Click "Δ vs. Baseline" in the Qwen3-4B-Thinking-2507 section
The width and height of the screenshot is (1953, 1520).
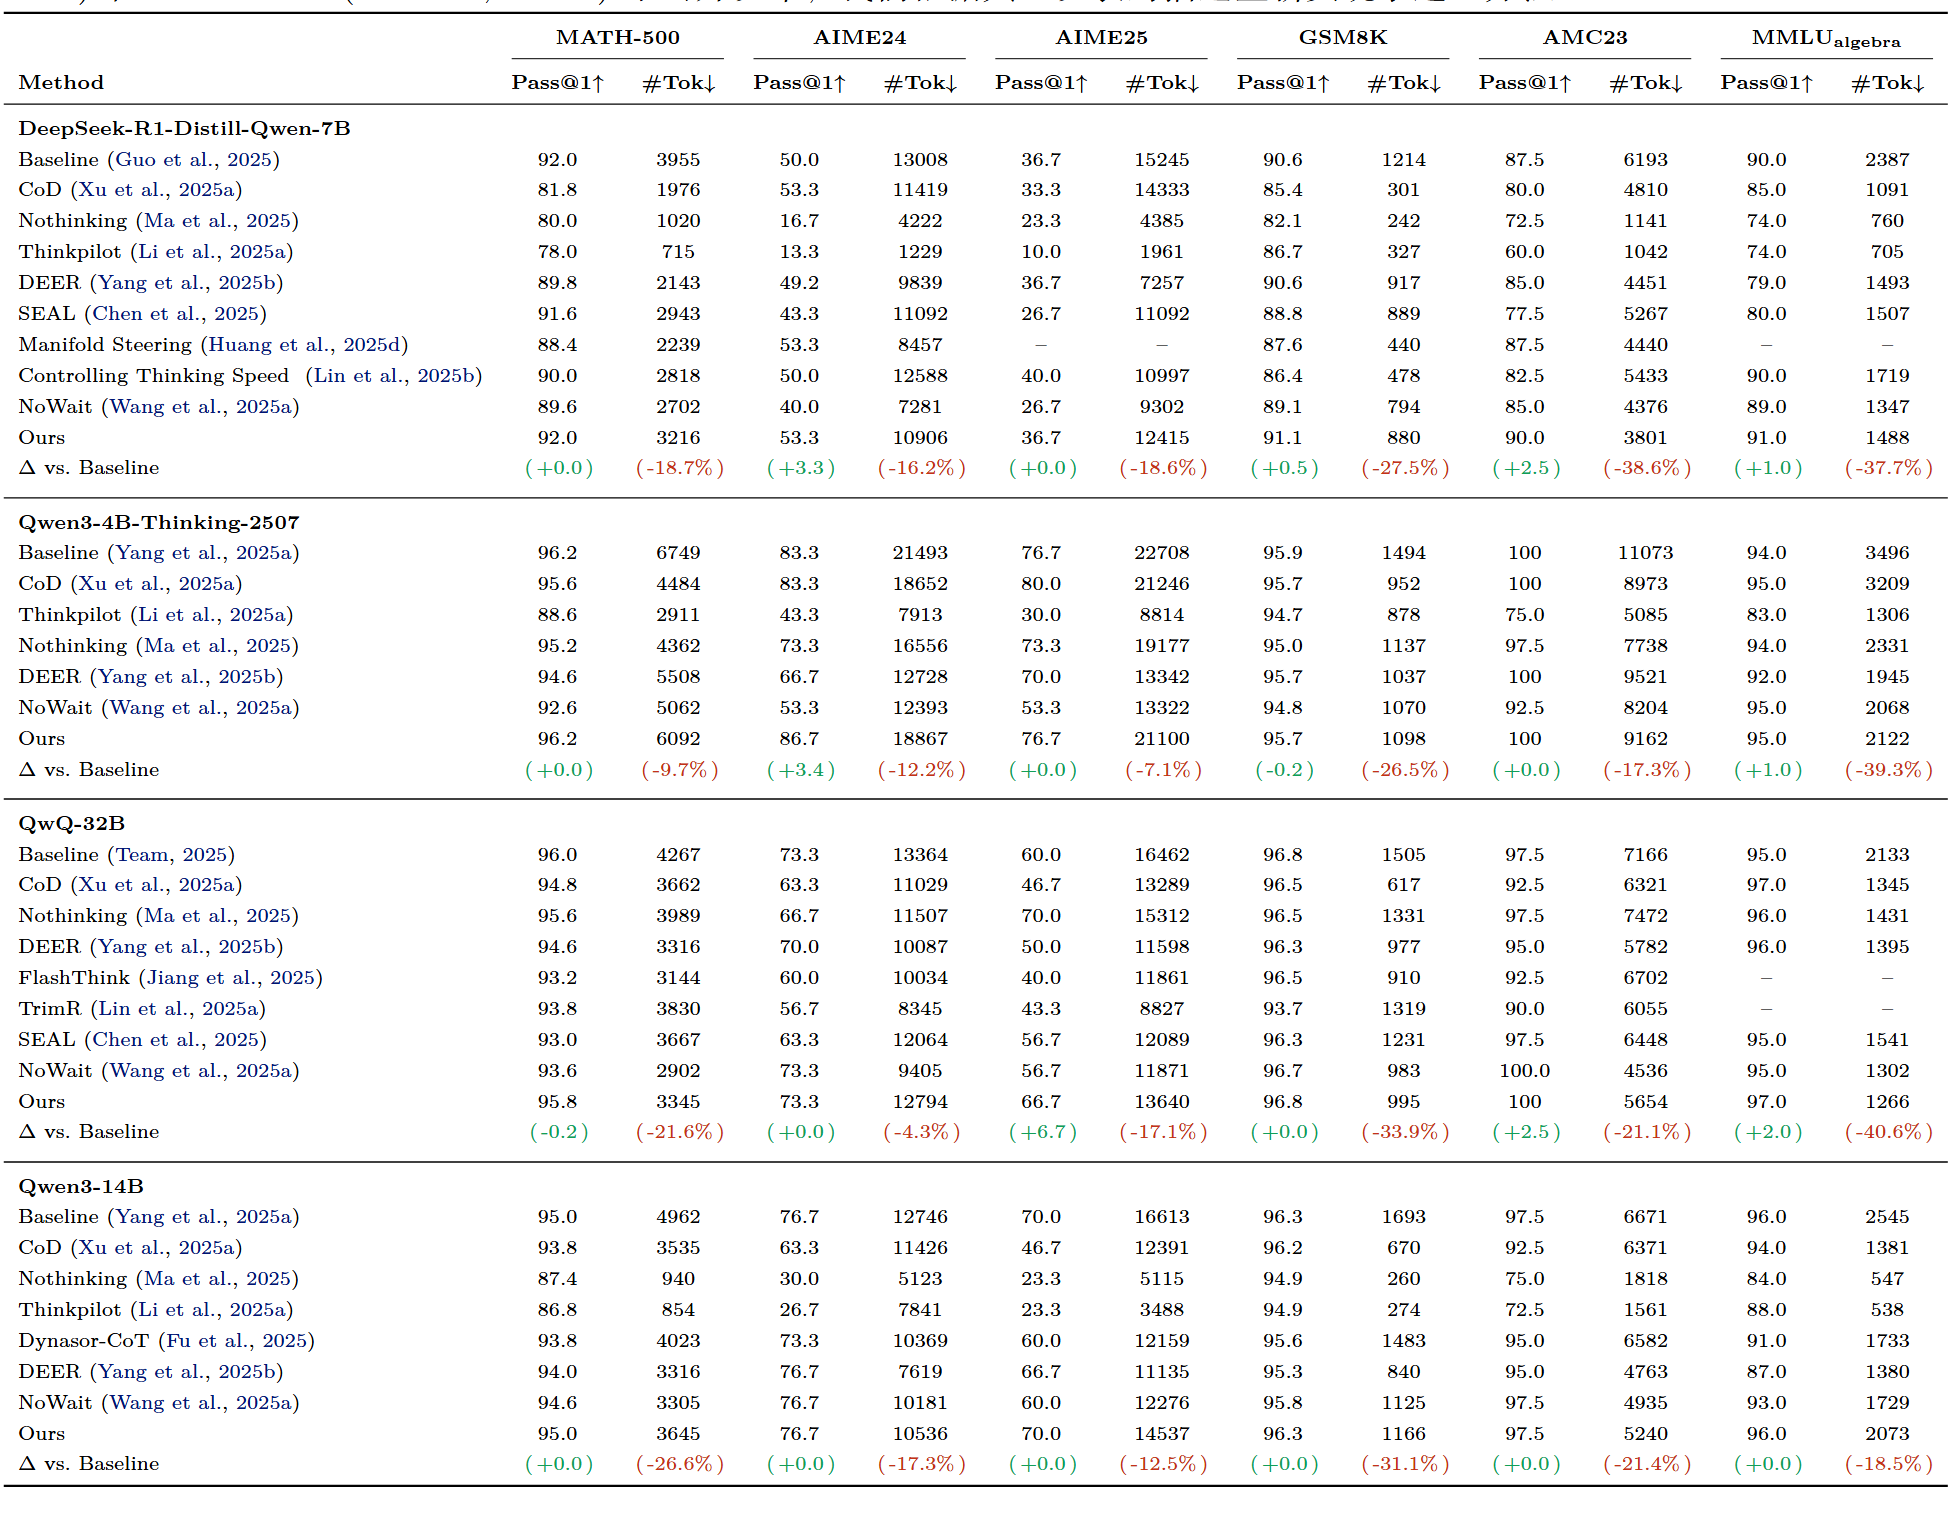tap(89, 769)
